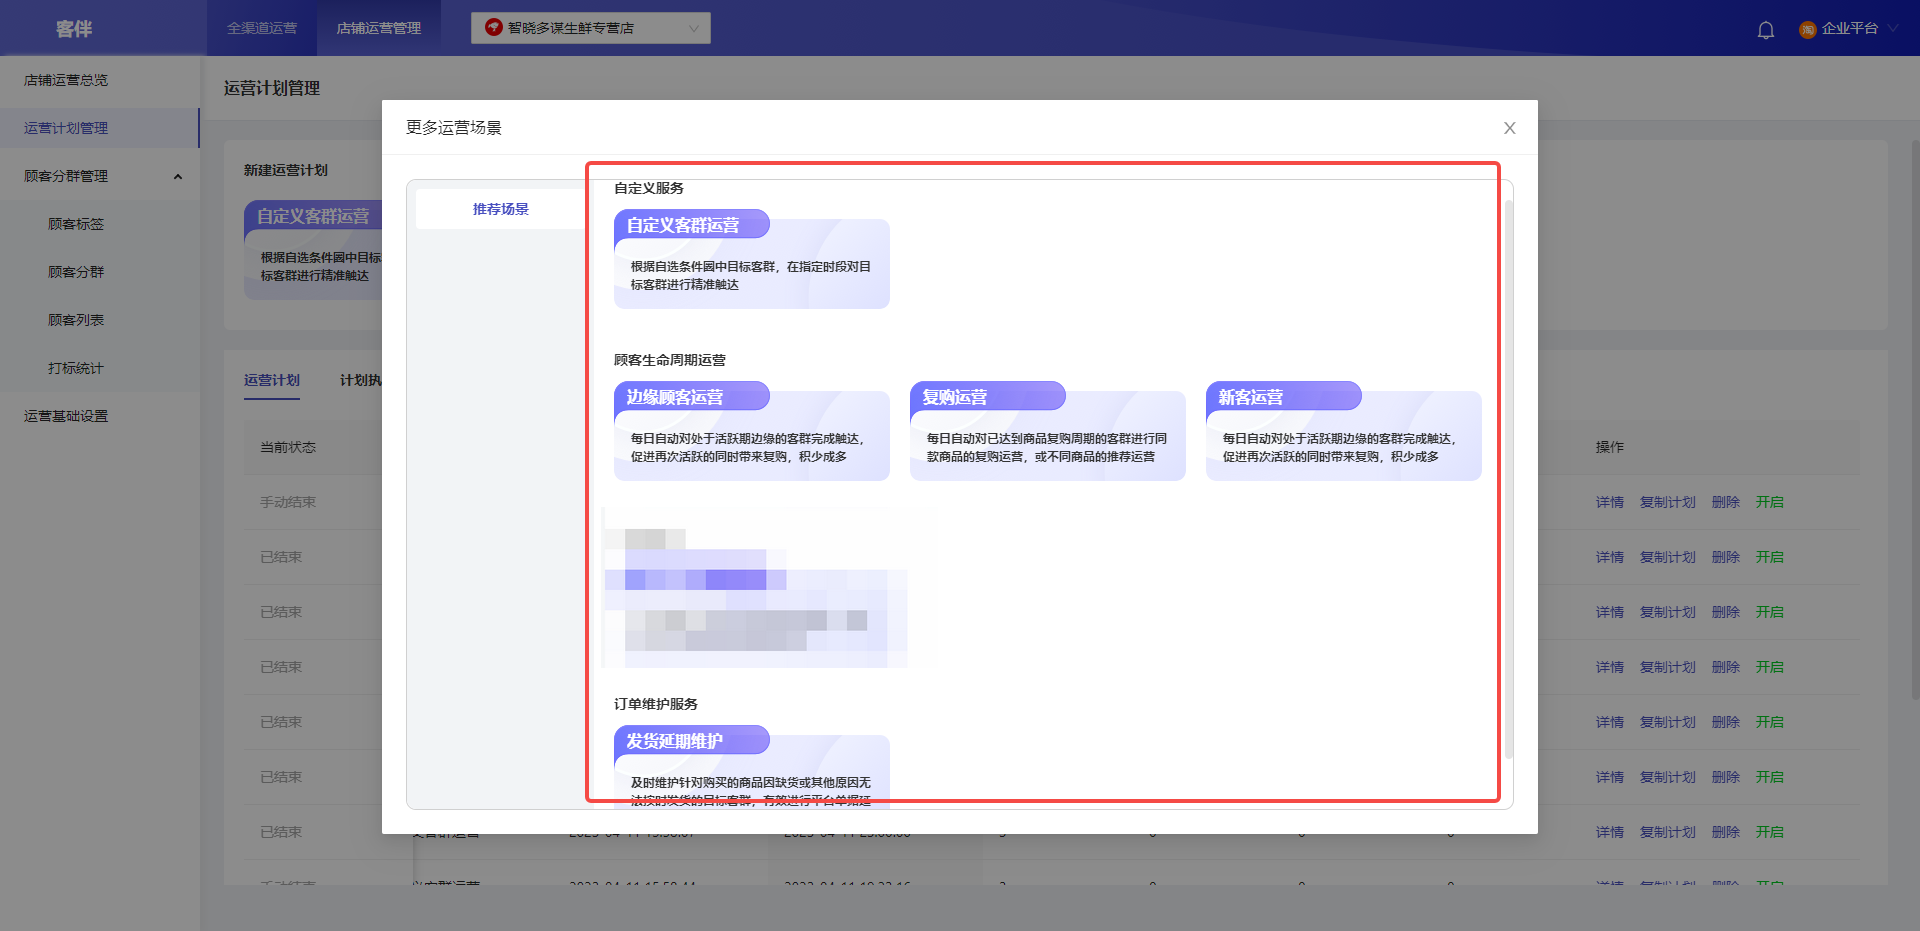Close the 更多运营场景 dialog
This screenshot has width=1920, height=931.
(1510, 128)
